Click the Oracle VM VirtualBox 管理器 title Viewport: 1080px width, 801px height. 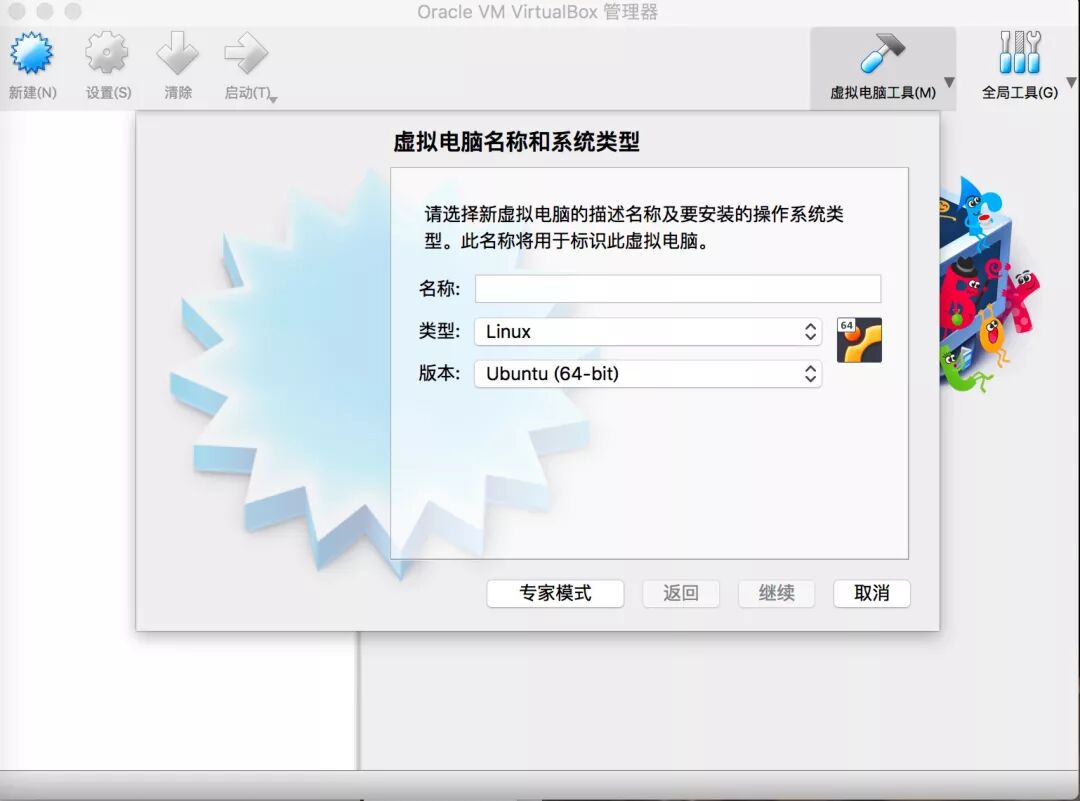point(537,12)
